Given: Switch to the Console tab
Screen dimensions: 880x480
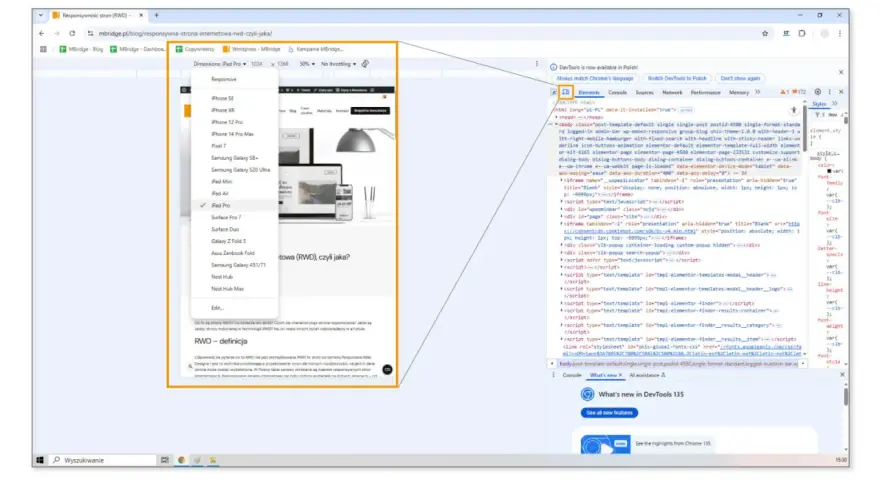Looking at the screenshot, I should tap(617, 92).
